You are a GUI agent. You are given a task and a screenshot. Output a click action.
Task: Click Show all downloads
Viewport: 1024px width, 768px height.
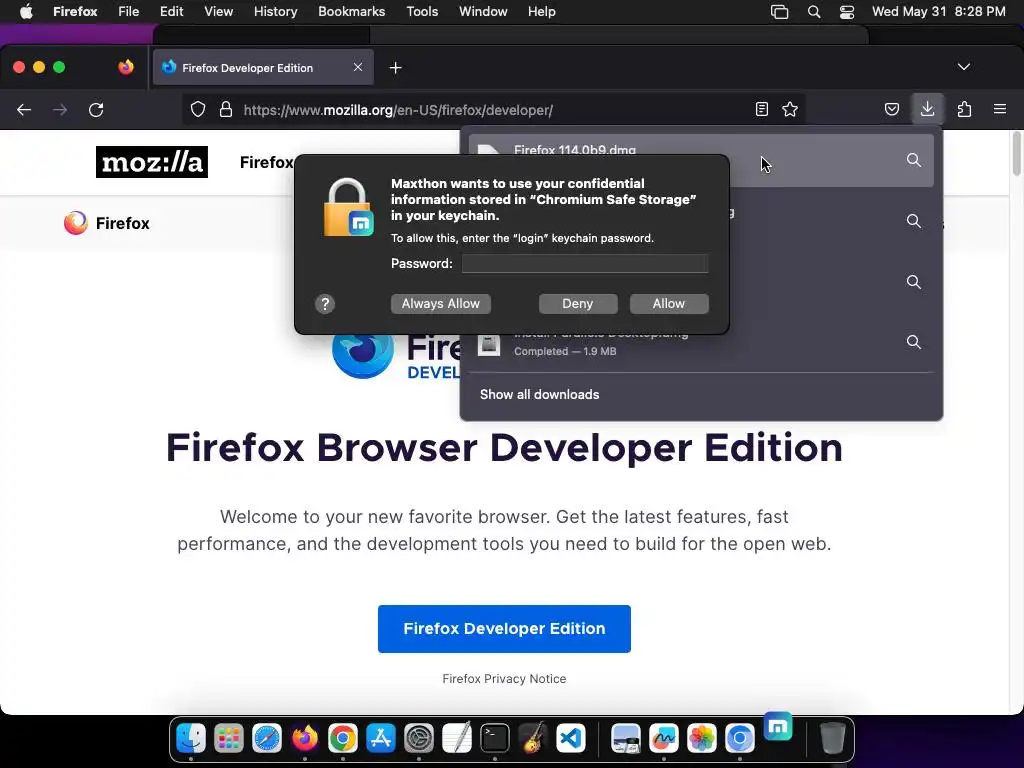tap(539, 394)
